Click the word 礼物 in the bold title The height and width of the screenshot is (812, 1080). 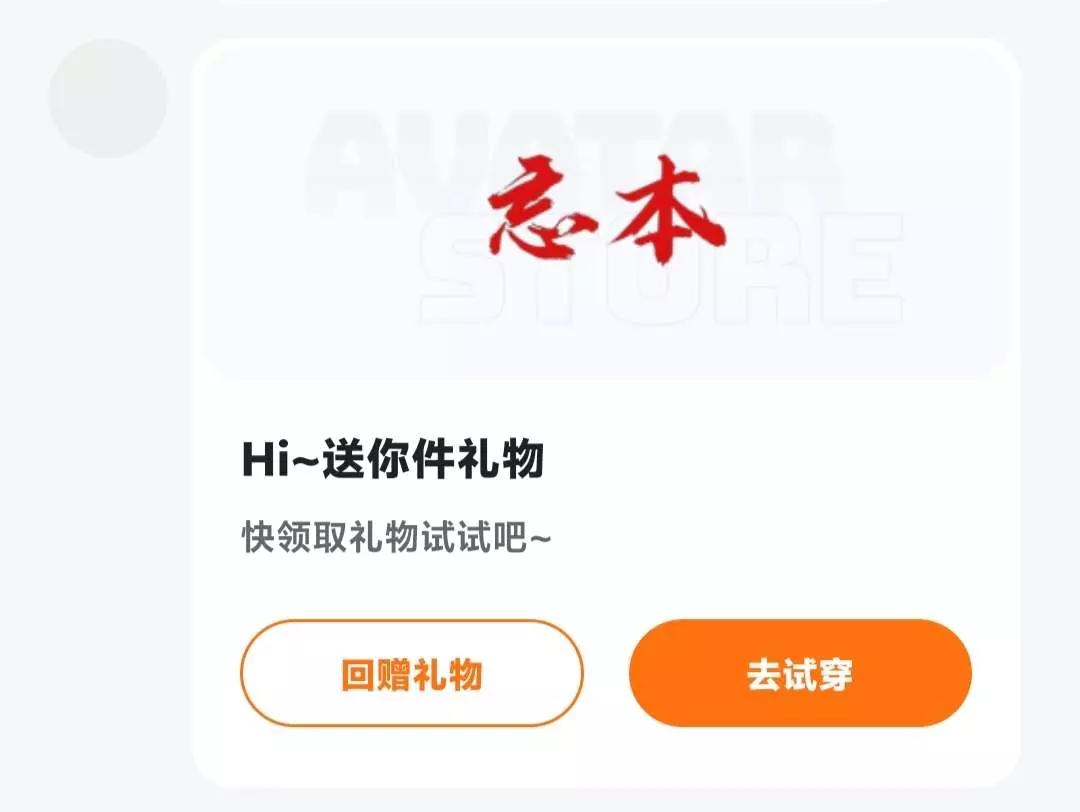tap(501, 459)
